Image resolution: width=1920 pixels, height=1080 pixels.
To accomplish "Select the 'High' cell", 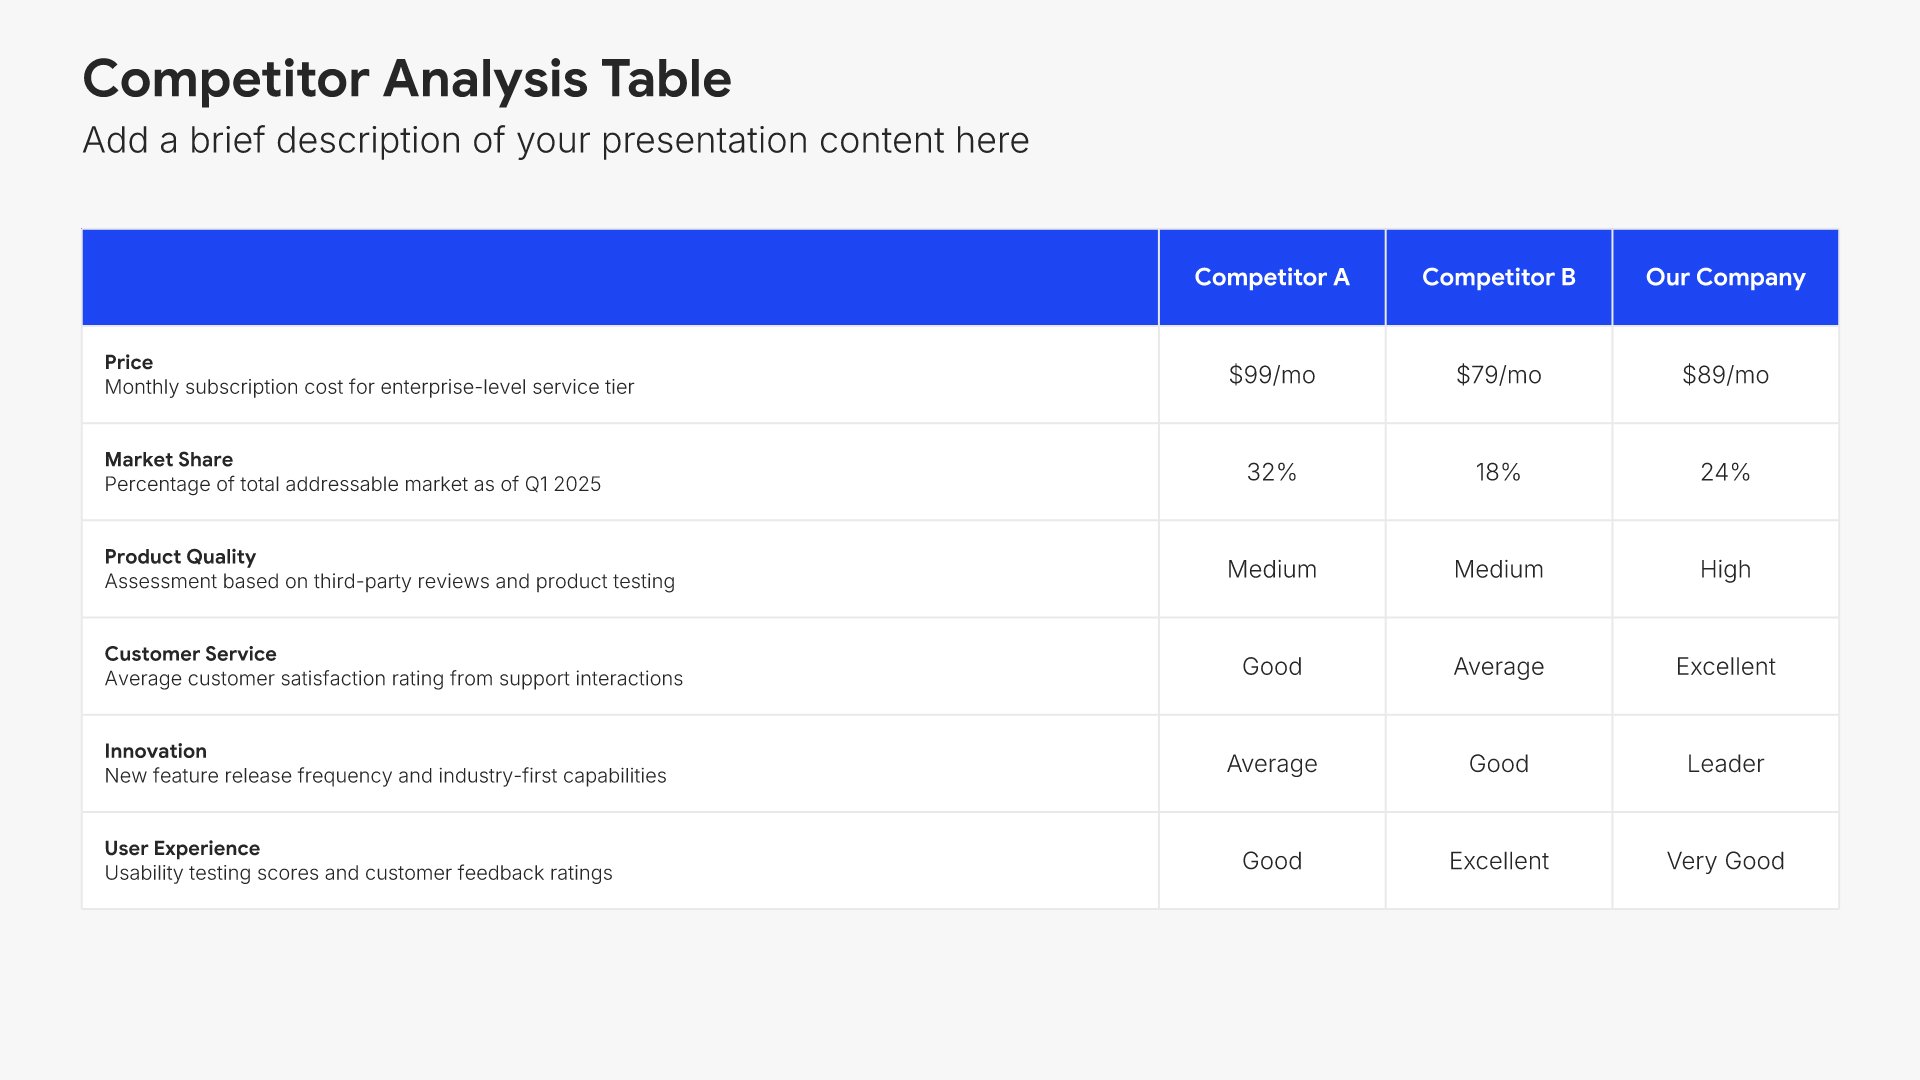I will click(1726, 569).
